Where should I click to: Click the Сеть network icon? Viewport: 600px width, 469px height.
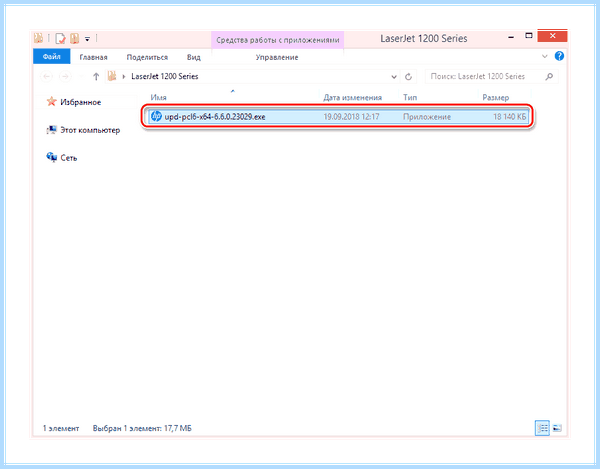[x=51, y=157]
